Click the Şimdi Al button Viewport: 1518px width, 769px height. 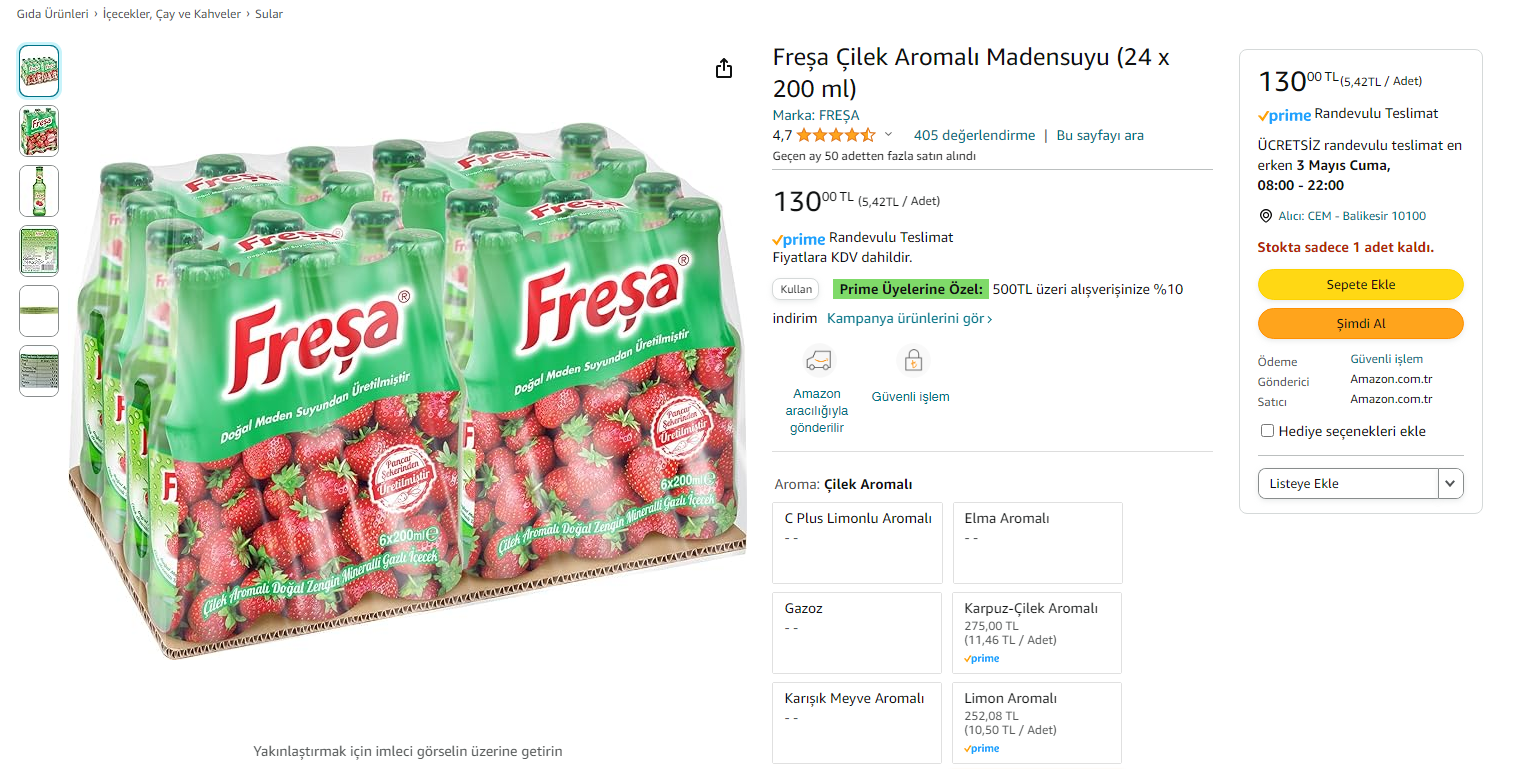pyautogui.click(x=1360, y=324)
